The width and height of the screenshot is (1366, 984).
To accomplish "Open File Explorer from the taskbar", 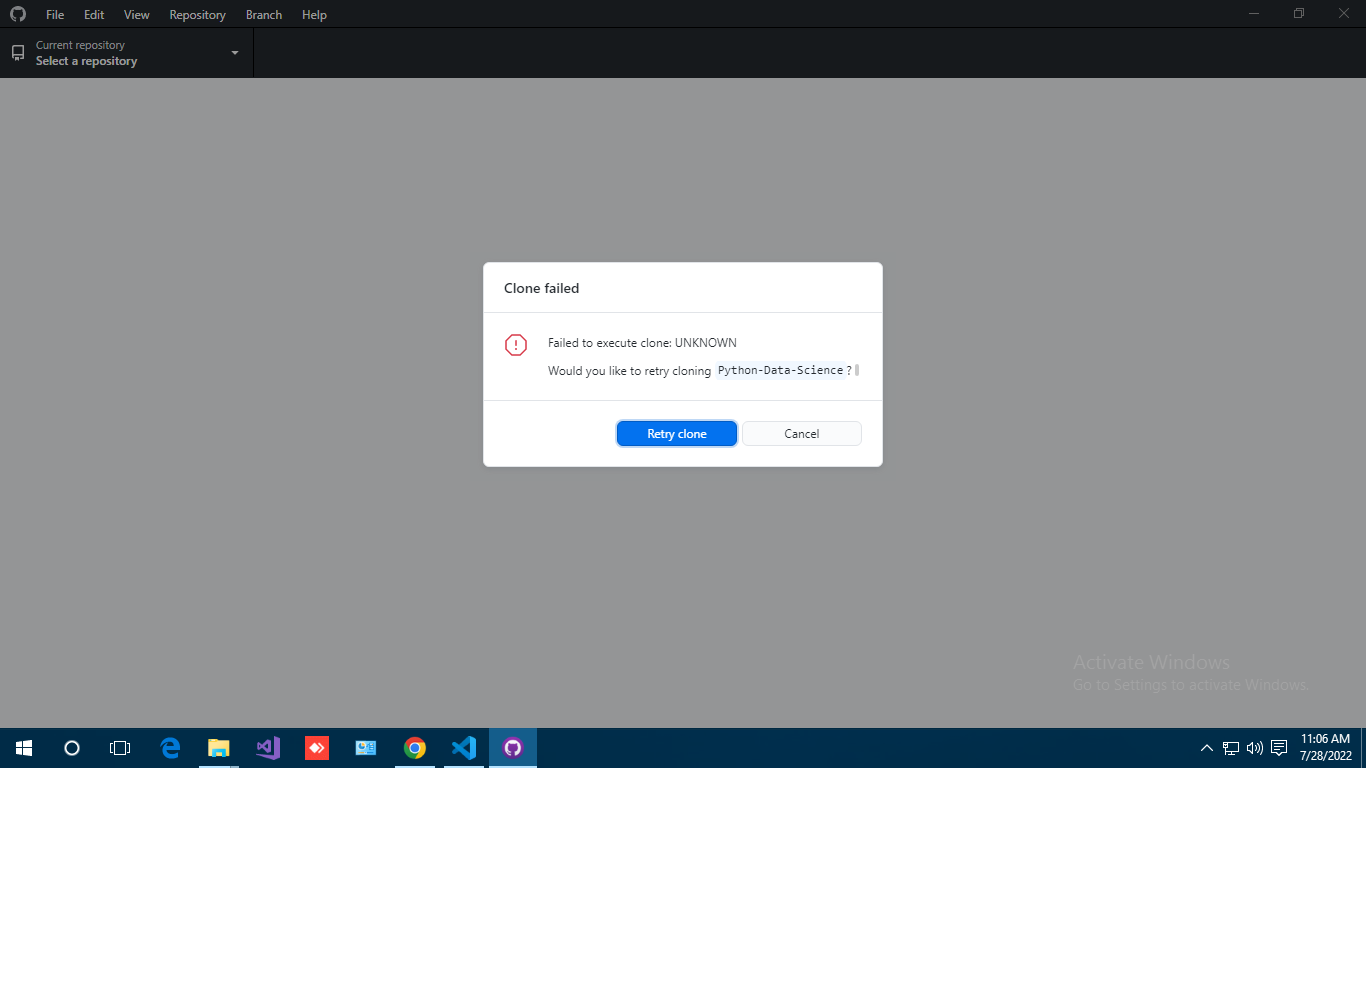I will tap(219, 747).
